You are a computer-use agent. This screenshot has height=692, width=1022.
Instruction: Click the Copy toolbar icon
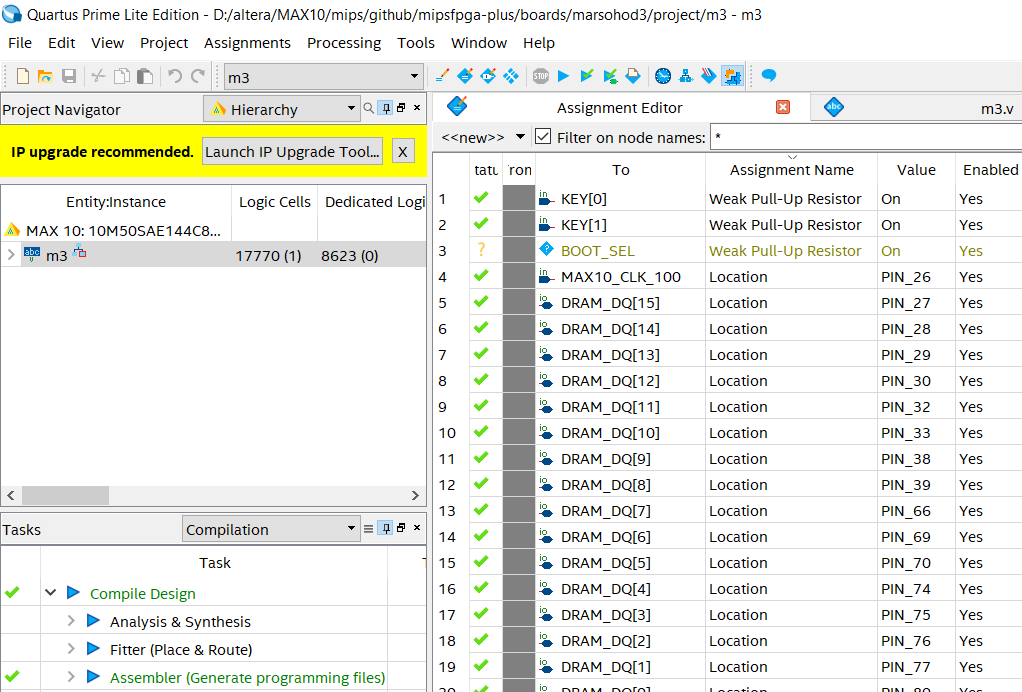pyautogui.click(x=122, y=76)
